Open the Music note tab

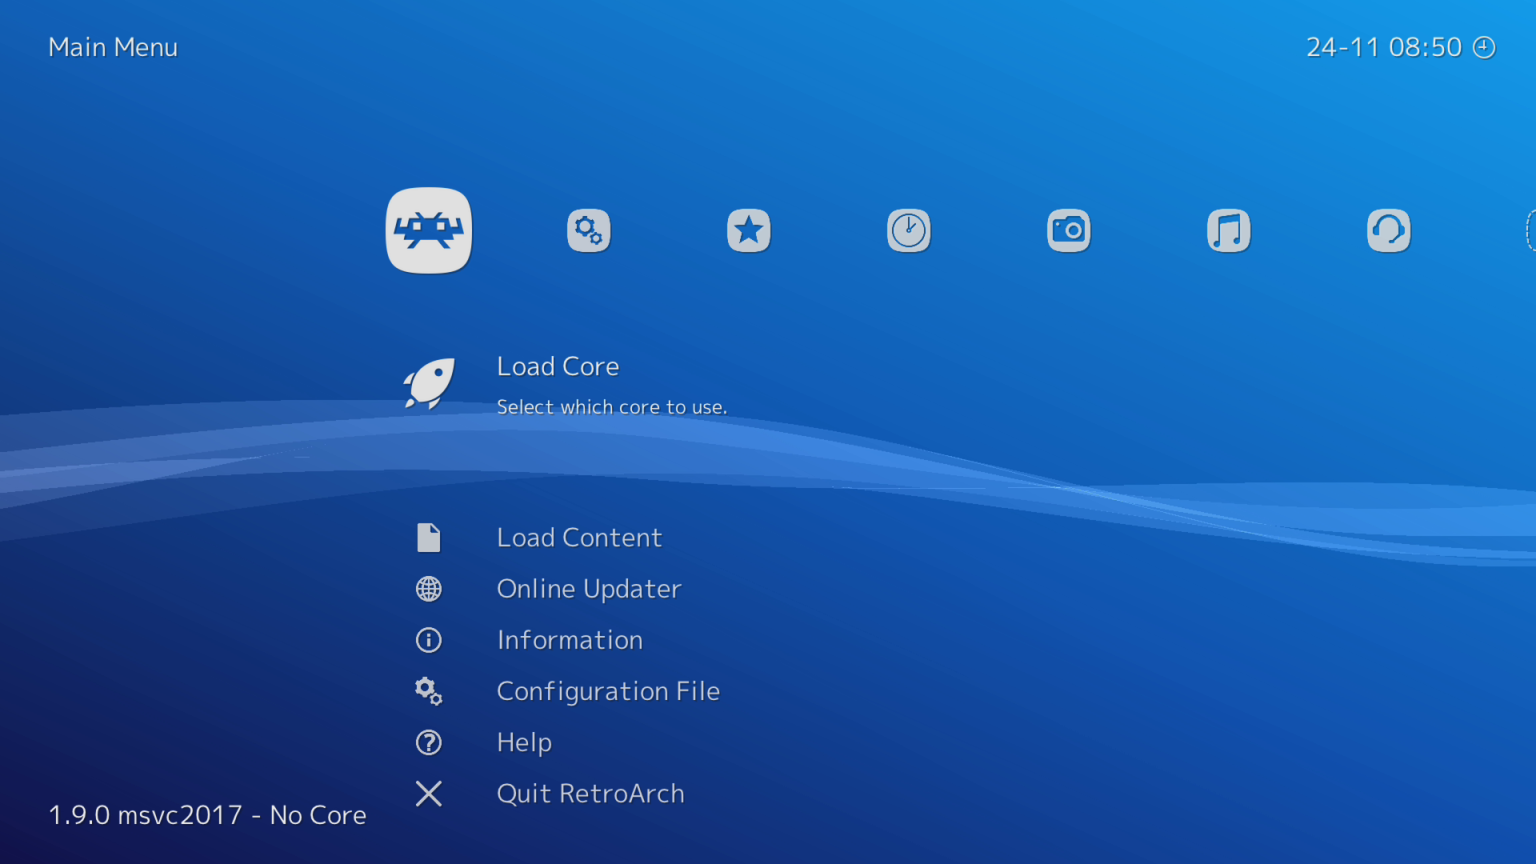coord(1228,230)
